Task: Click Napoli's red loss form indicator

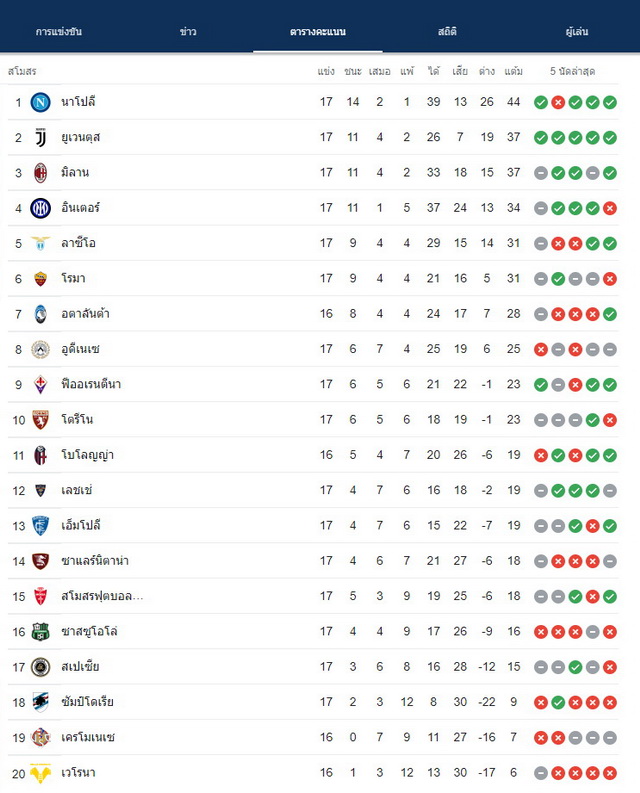Action: (558, 103)
